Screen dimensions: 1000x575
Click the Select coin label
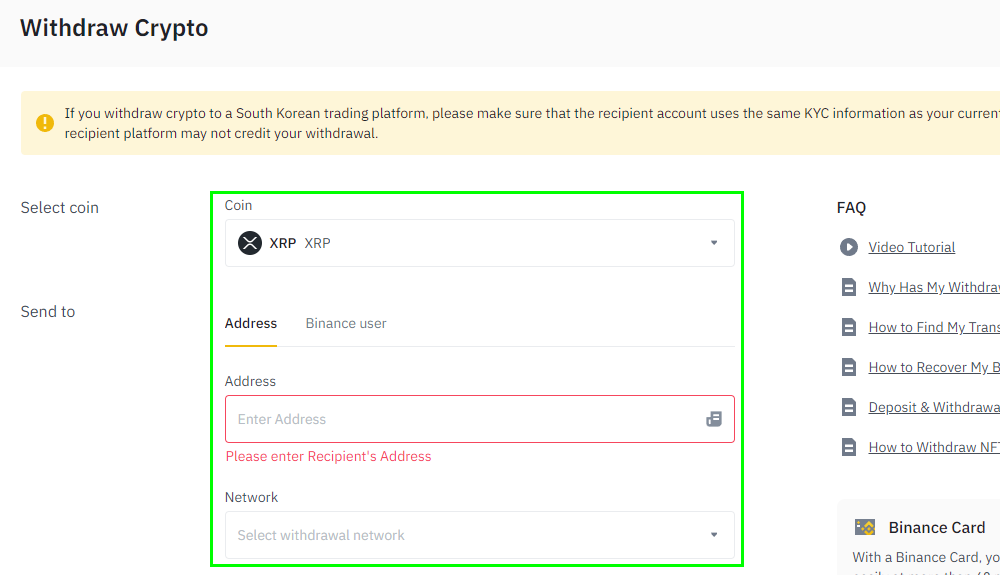tap(59, 208)
